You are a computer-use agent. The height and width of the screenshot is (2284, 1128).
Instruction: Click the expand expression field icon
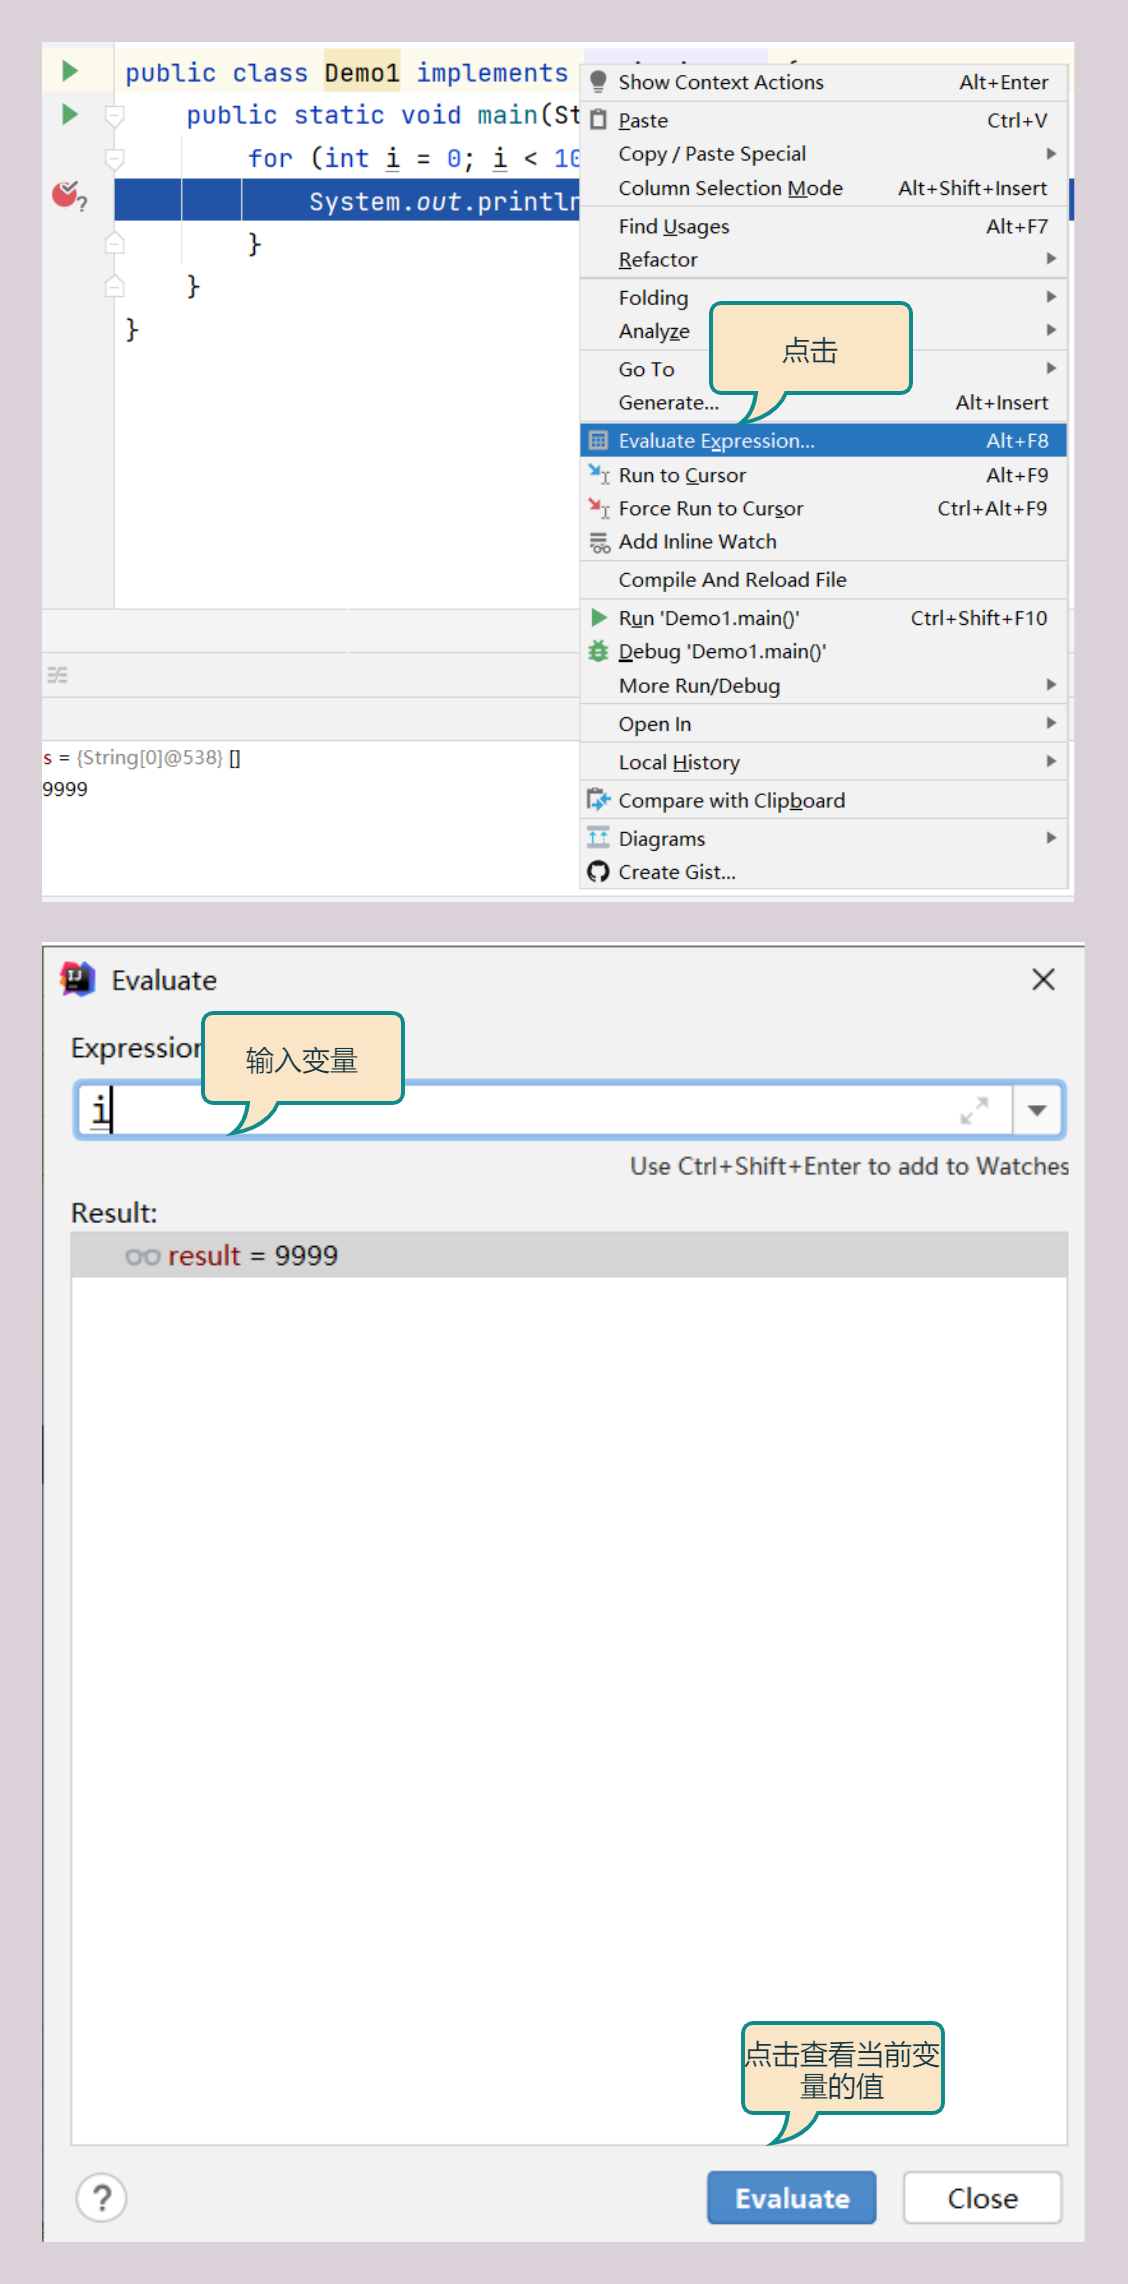[974, 1110]
